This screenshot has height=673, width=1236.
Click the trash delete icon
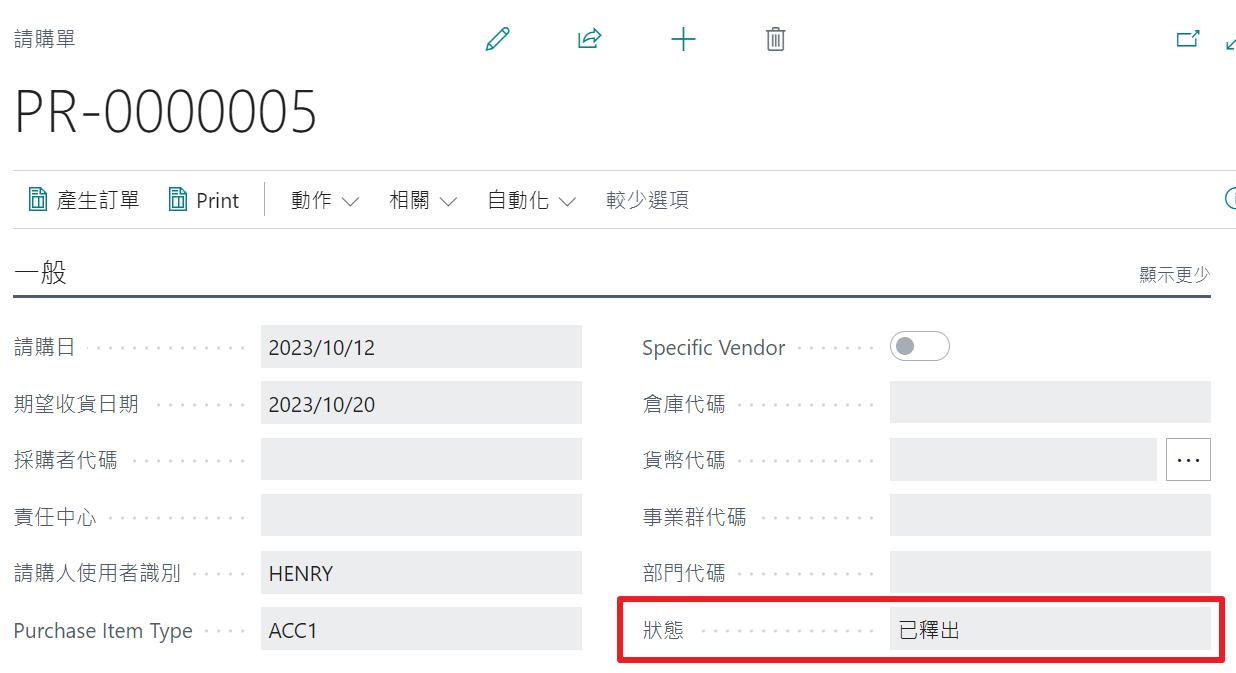[776, 39]
